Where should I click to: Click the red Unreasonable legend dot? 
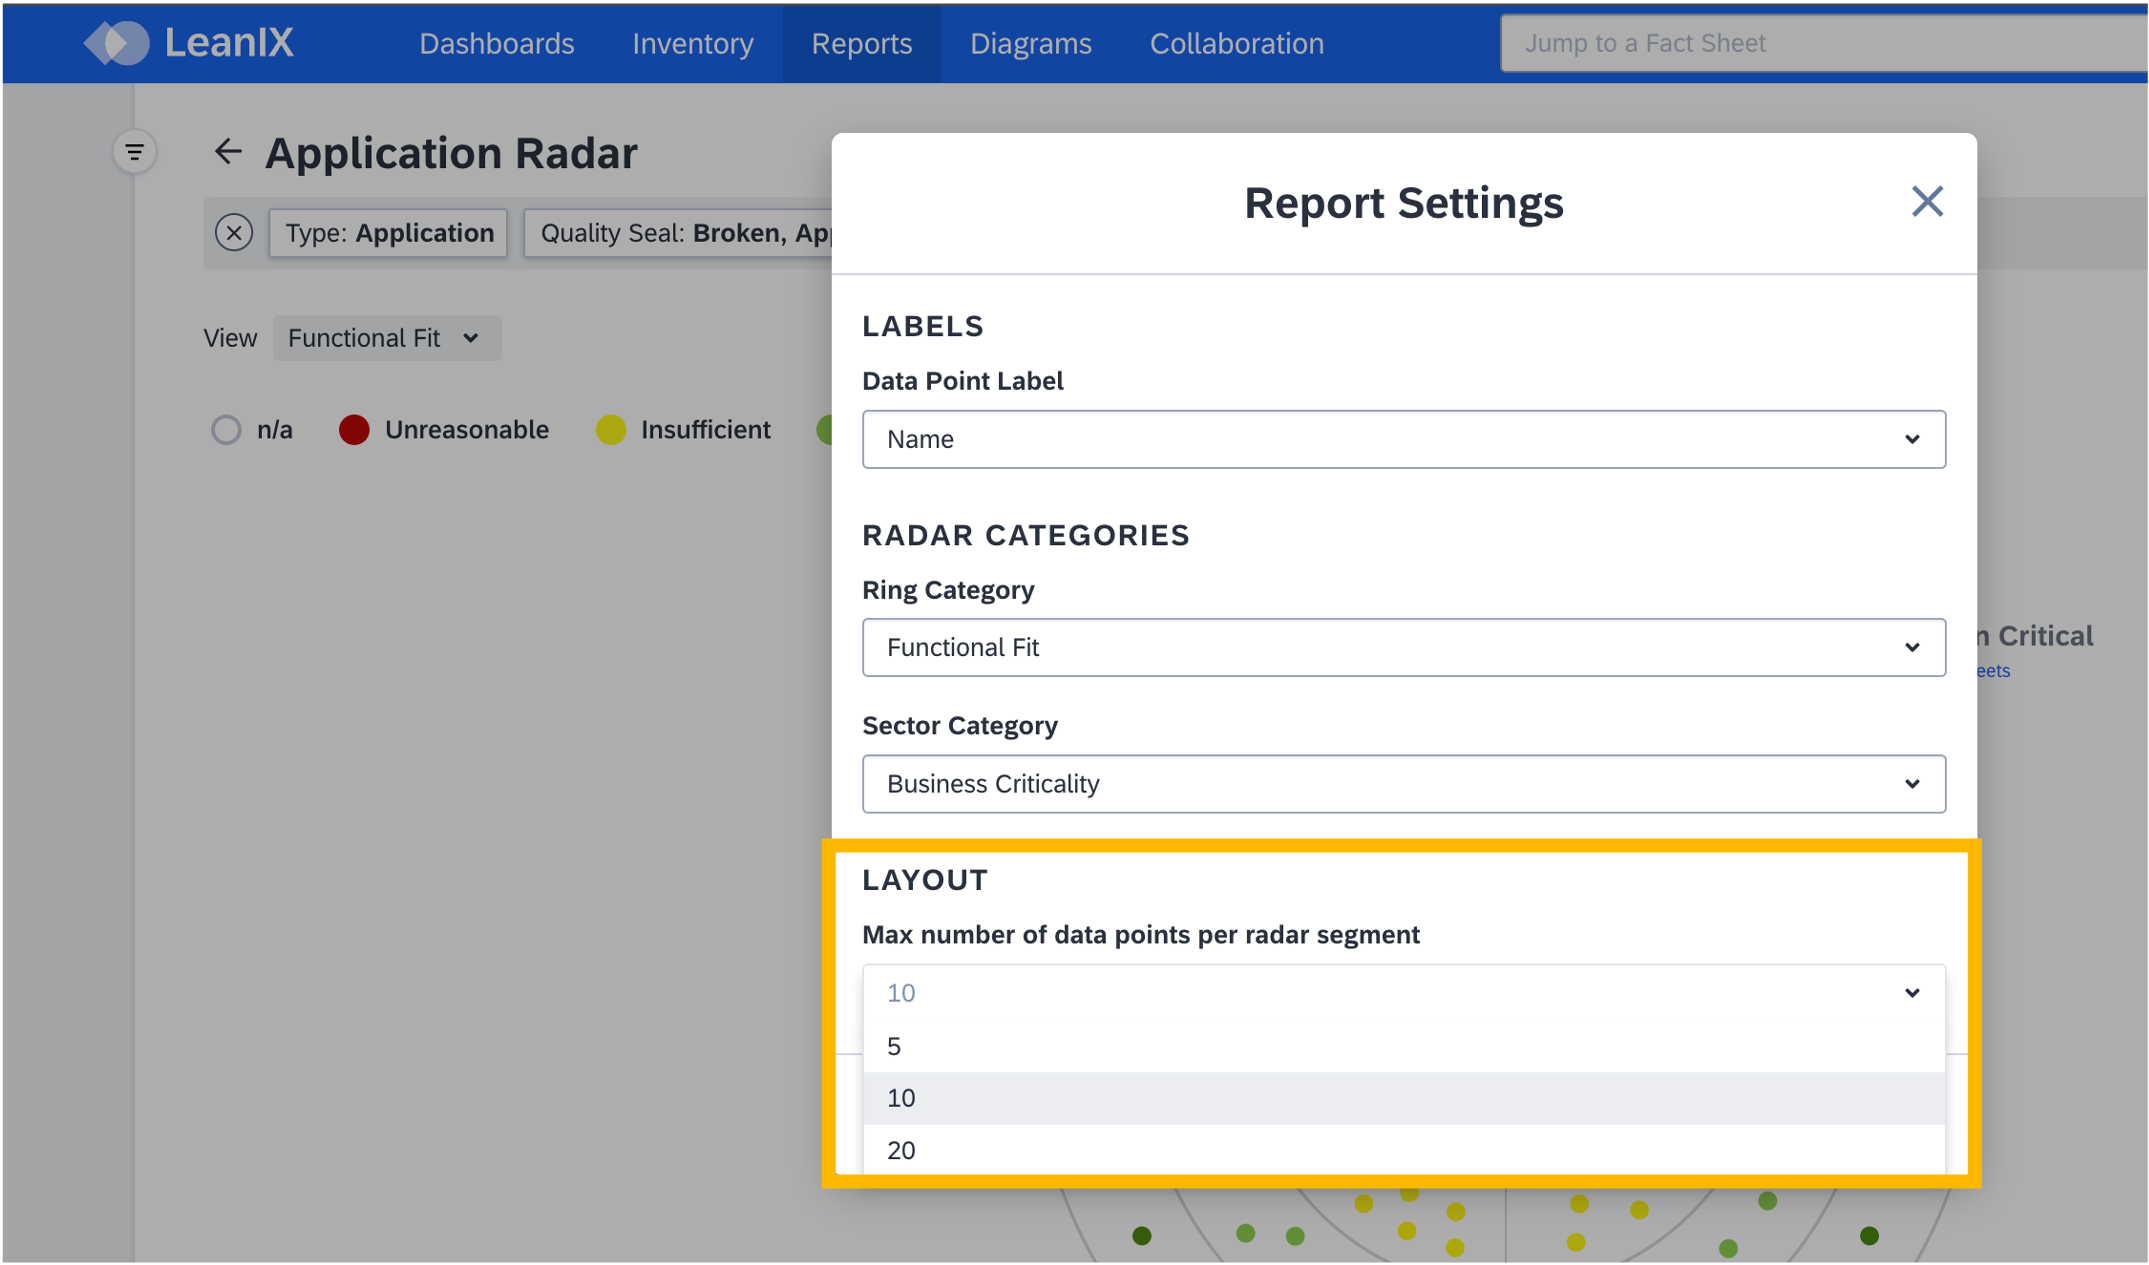click(x=354, y=430)
